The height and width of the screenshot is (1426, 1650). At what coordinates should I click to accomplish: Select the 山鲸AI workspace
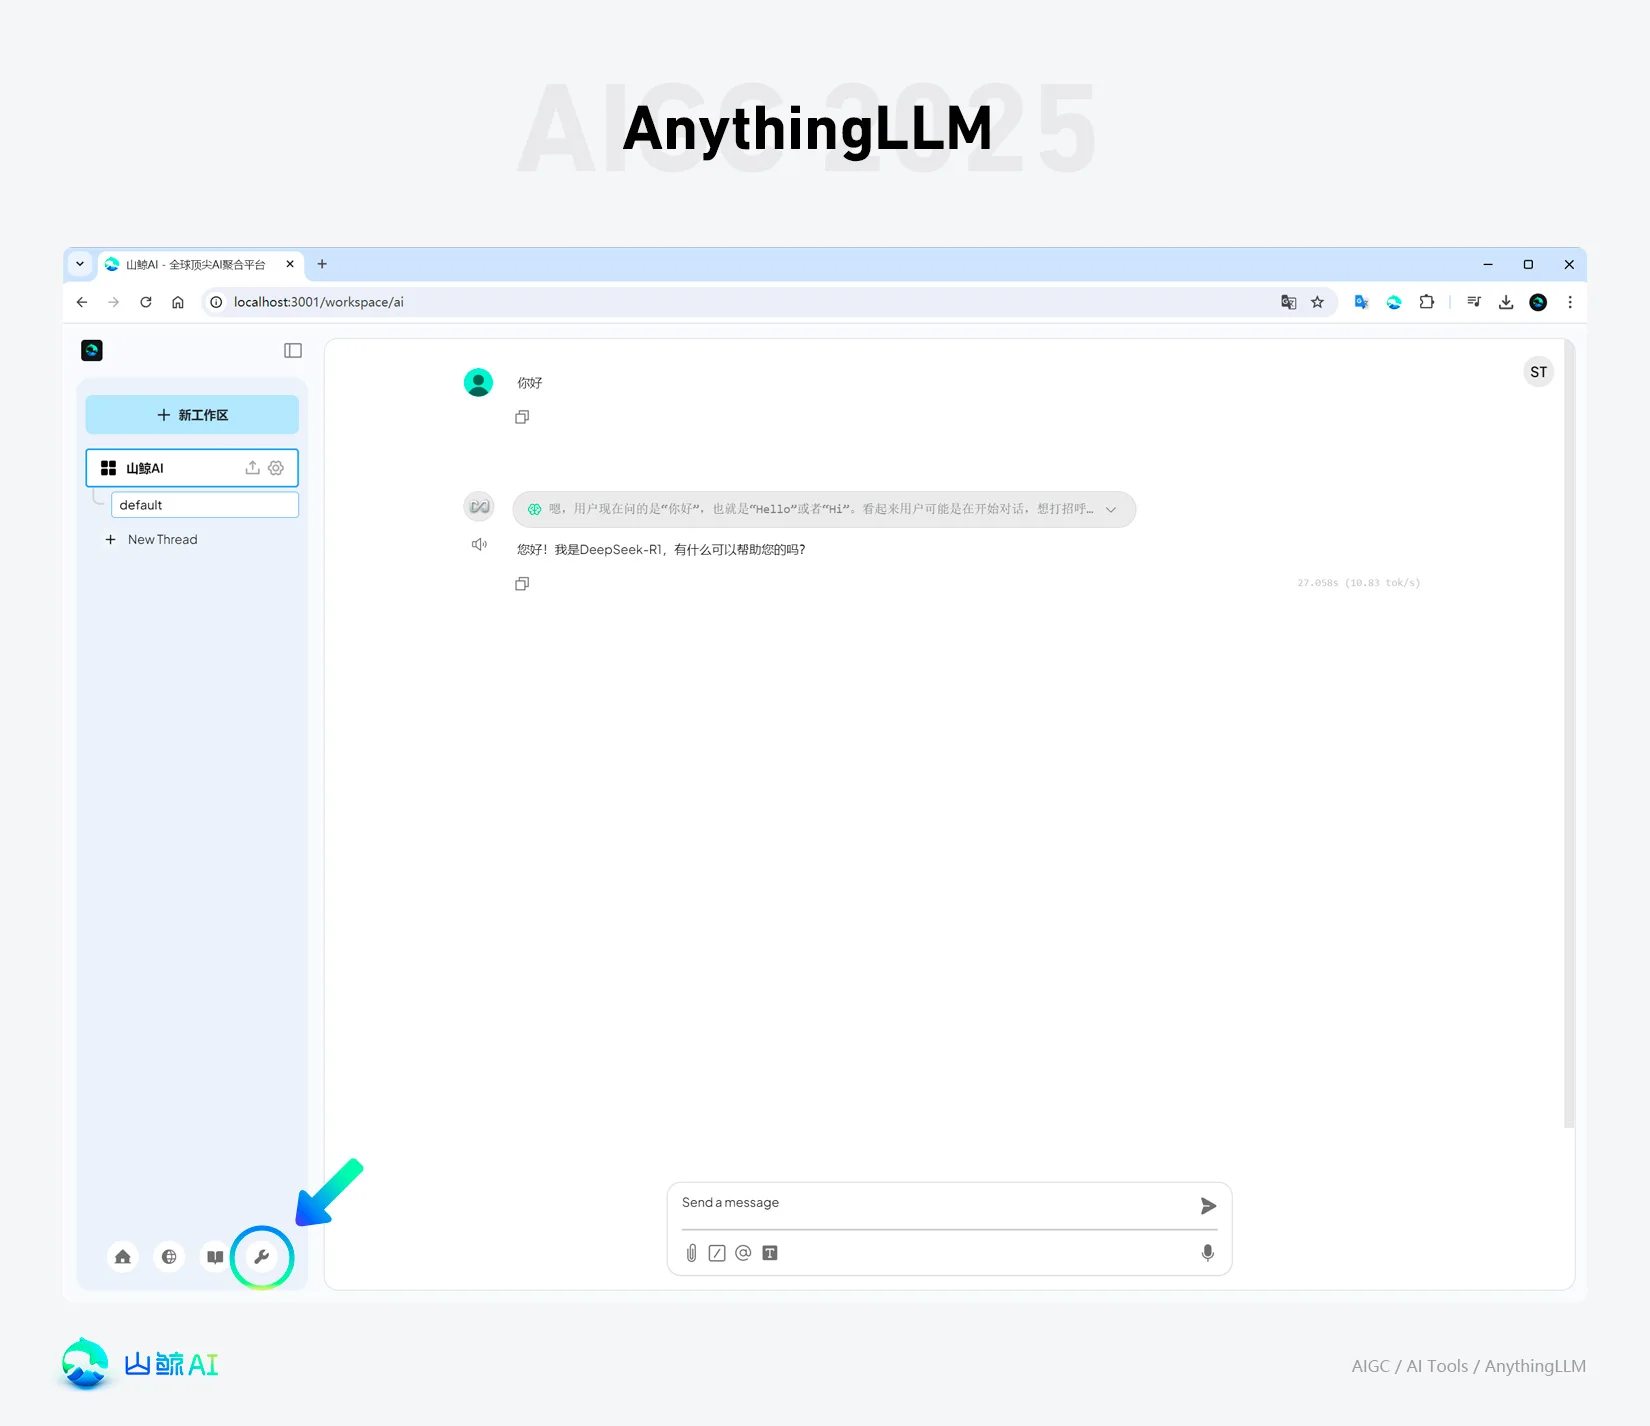point(192,468)
